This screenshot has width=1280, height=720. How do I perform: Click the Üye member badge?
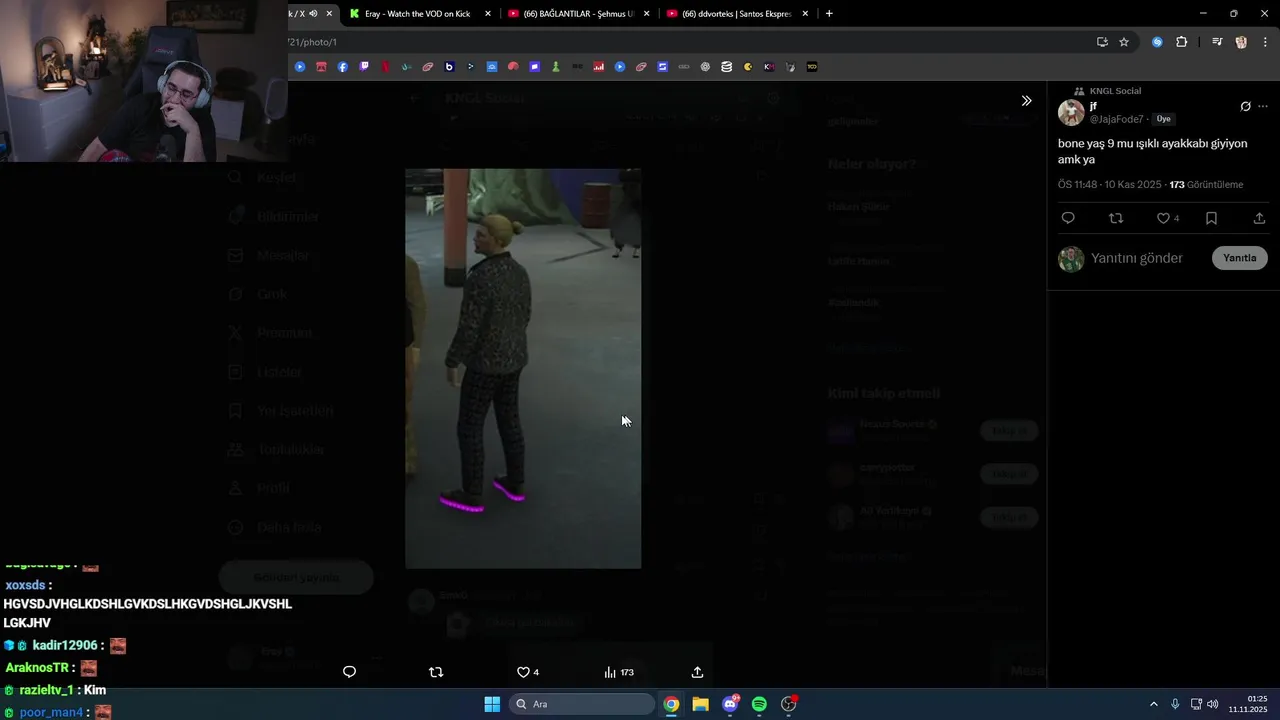(x=1164, y=119)
